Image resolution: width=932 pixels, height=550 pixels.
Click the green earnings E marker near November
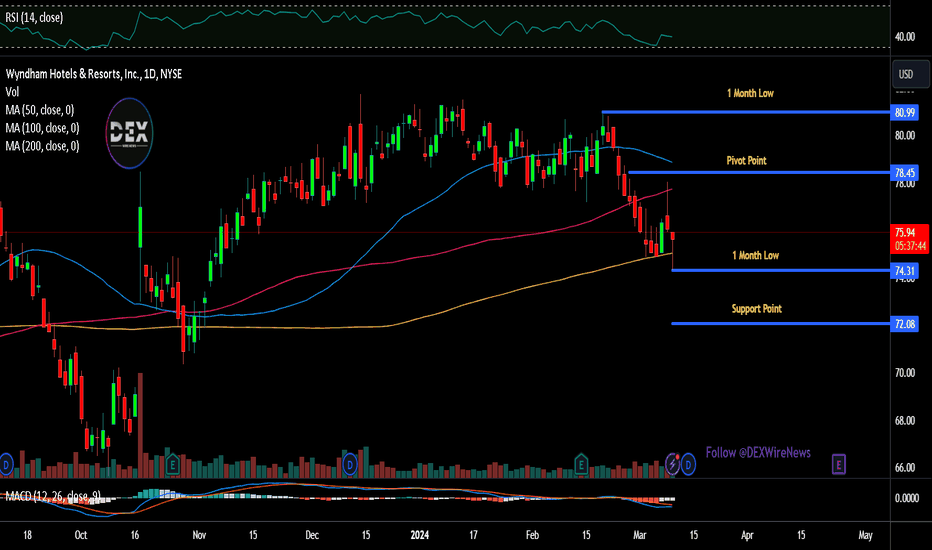tap(172, 464)
